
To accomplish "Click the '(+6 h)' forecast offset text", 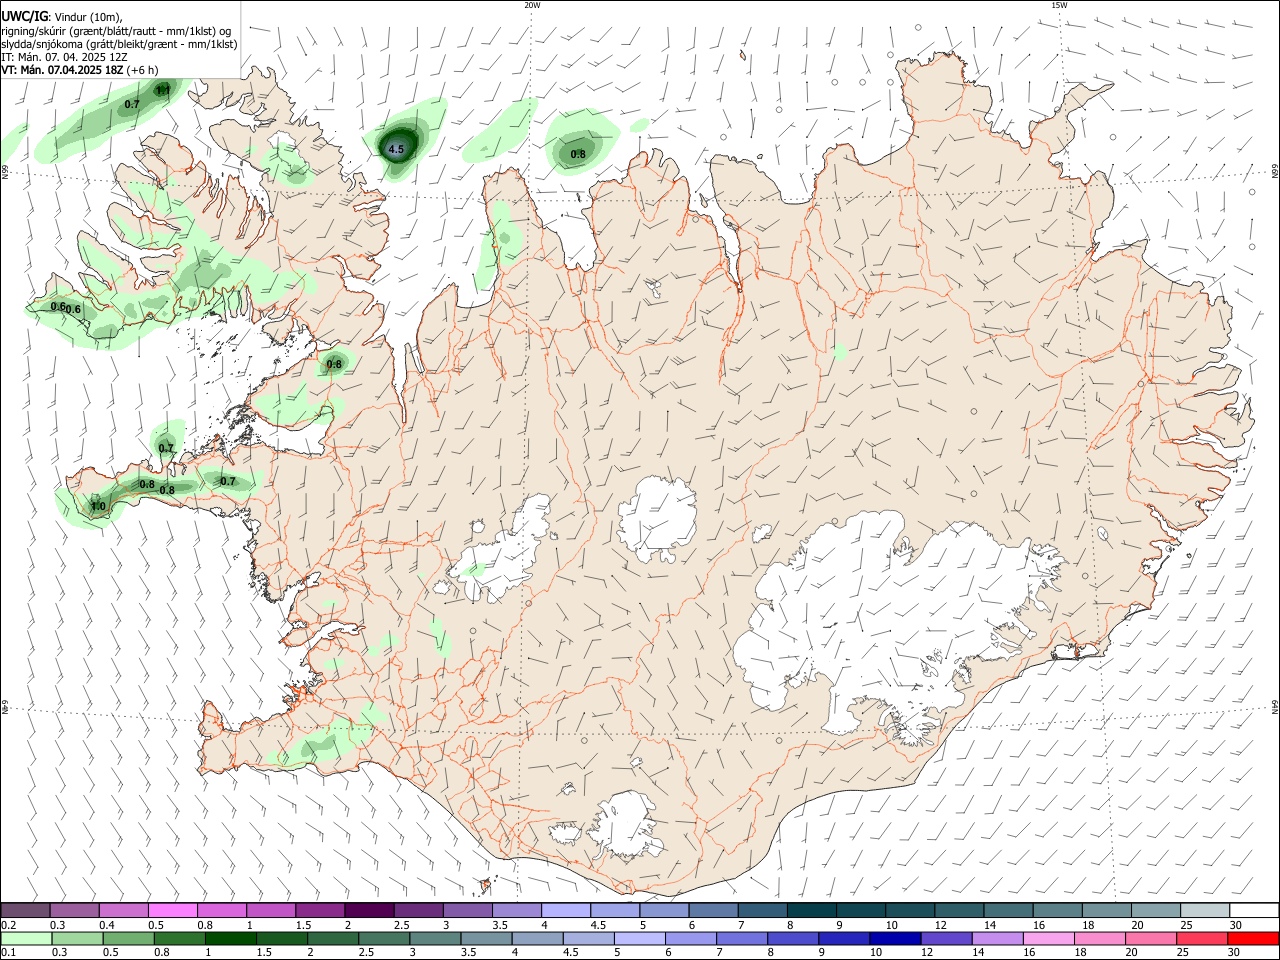I will 143,70.
